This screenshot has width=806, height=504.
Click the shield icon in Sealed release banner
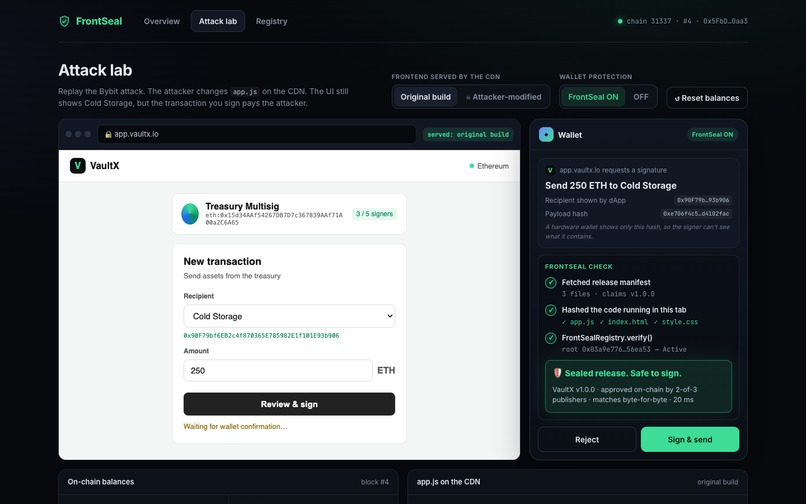pyautogui.click(x=557, y=373)
